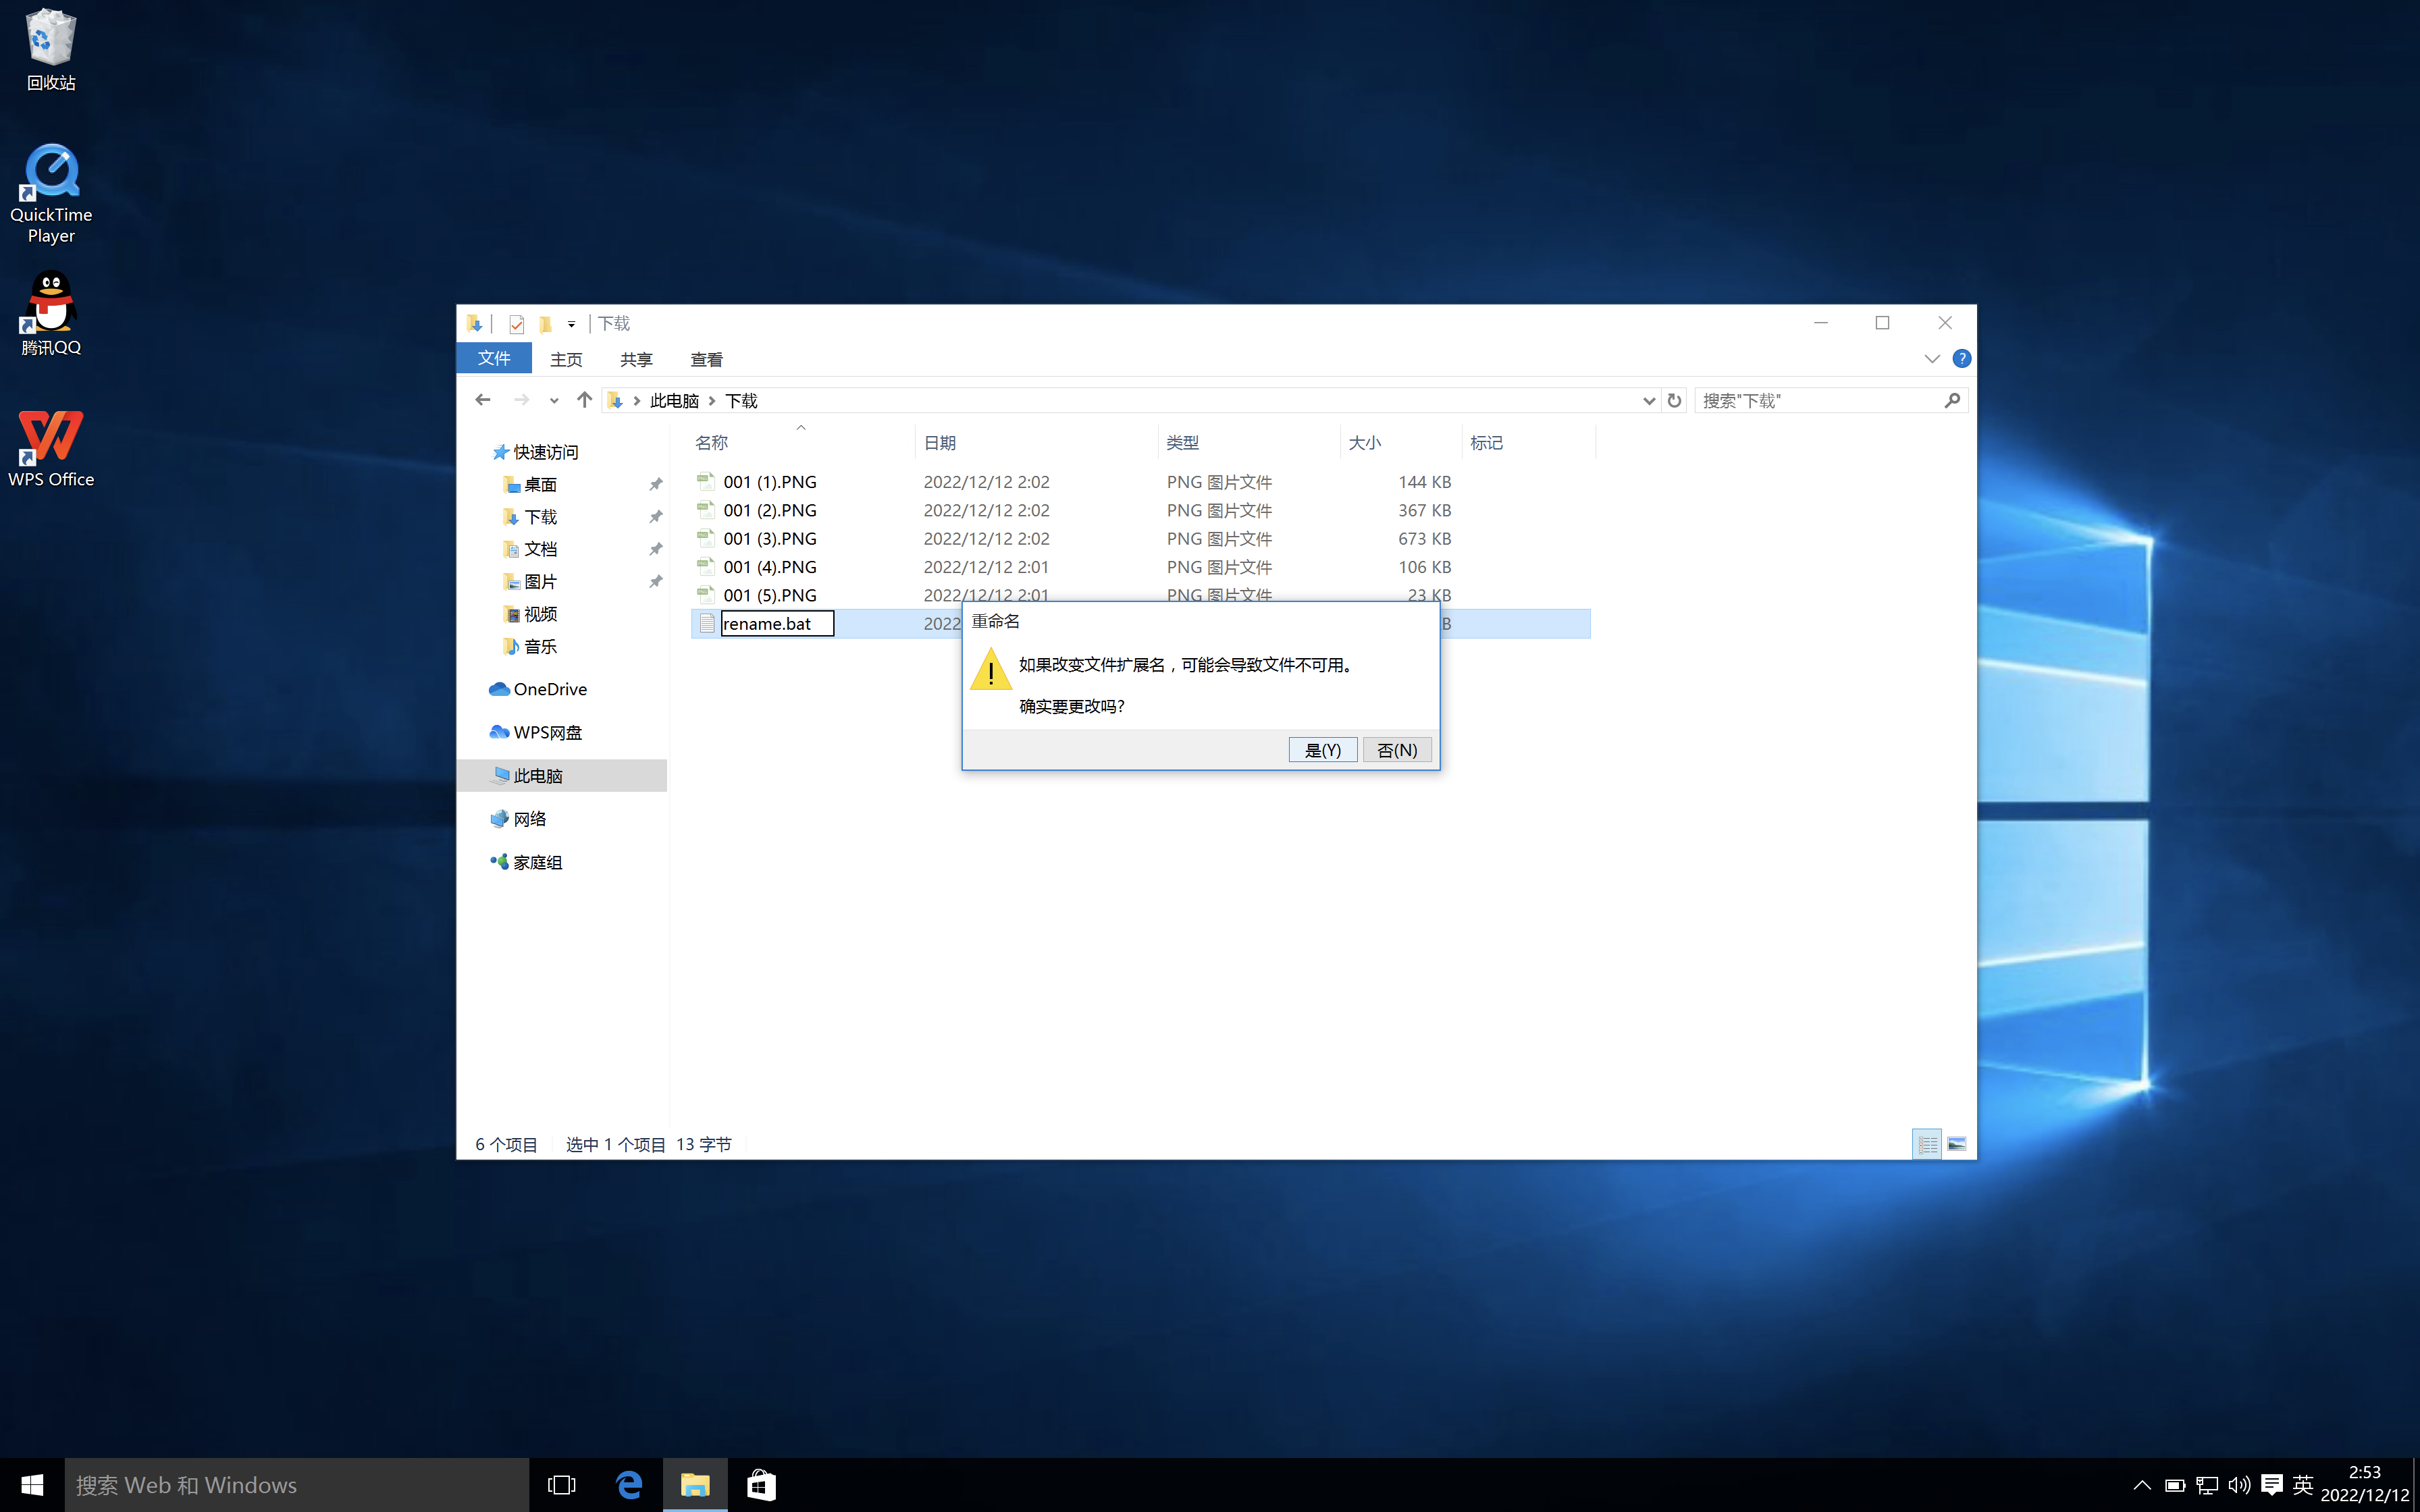Select OneDrive in navigation pane
The height and width of the screenshot is (1512, 2420).
549,689
